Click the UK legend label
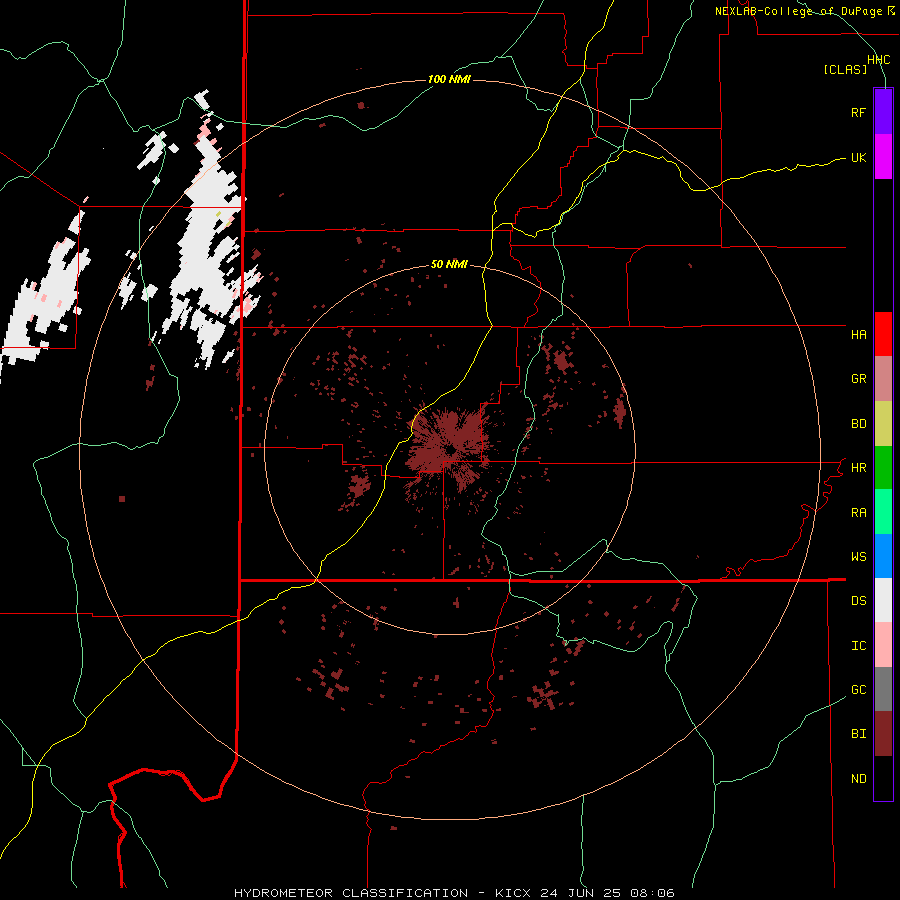This screenshot has height=900, width=900. 858,157
